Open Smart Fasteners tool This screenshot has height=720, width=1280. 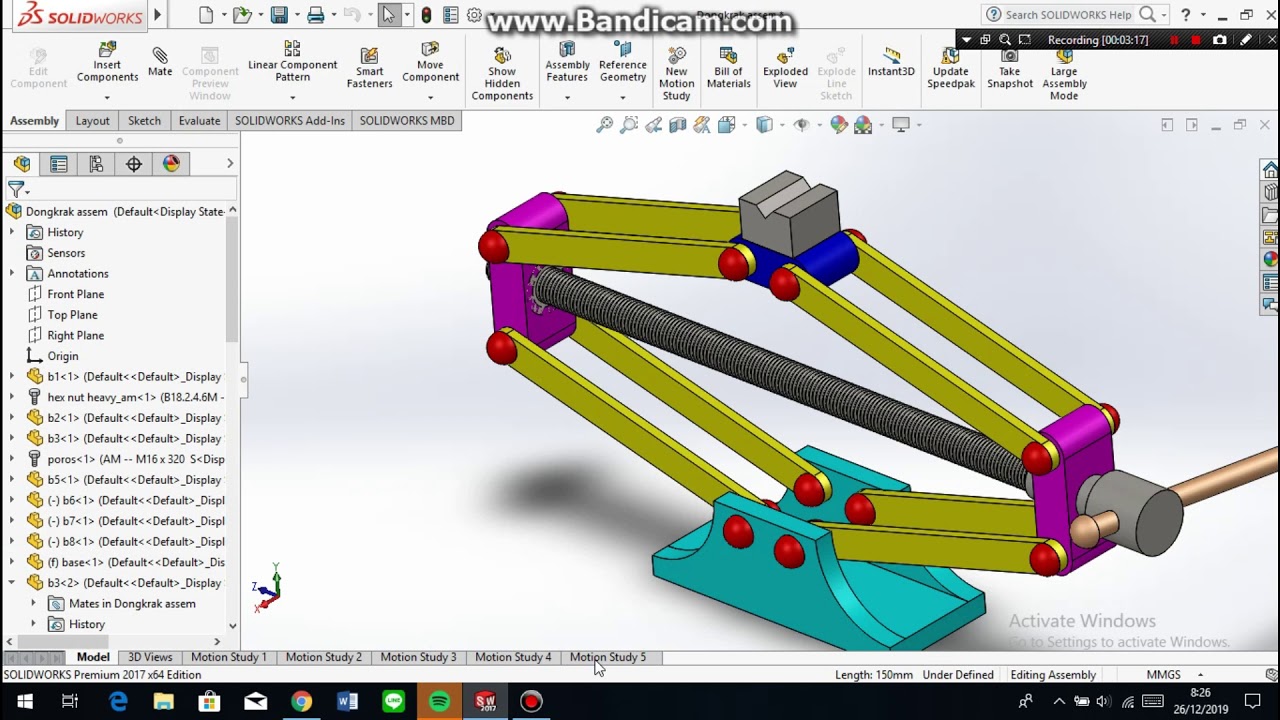(x=369, y=68)
